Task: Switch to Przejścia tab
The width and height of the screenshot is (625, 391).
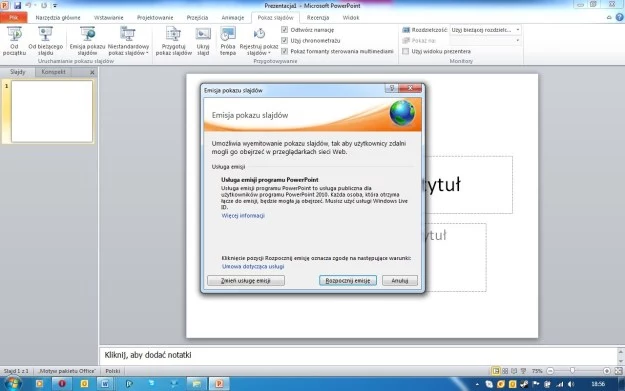Action: point(197,18)
